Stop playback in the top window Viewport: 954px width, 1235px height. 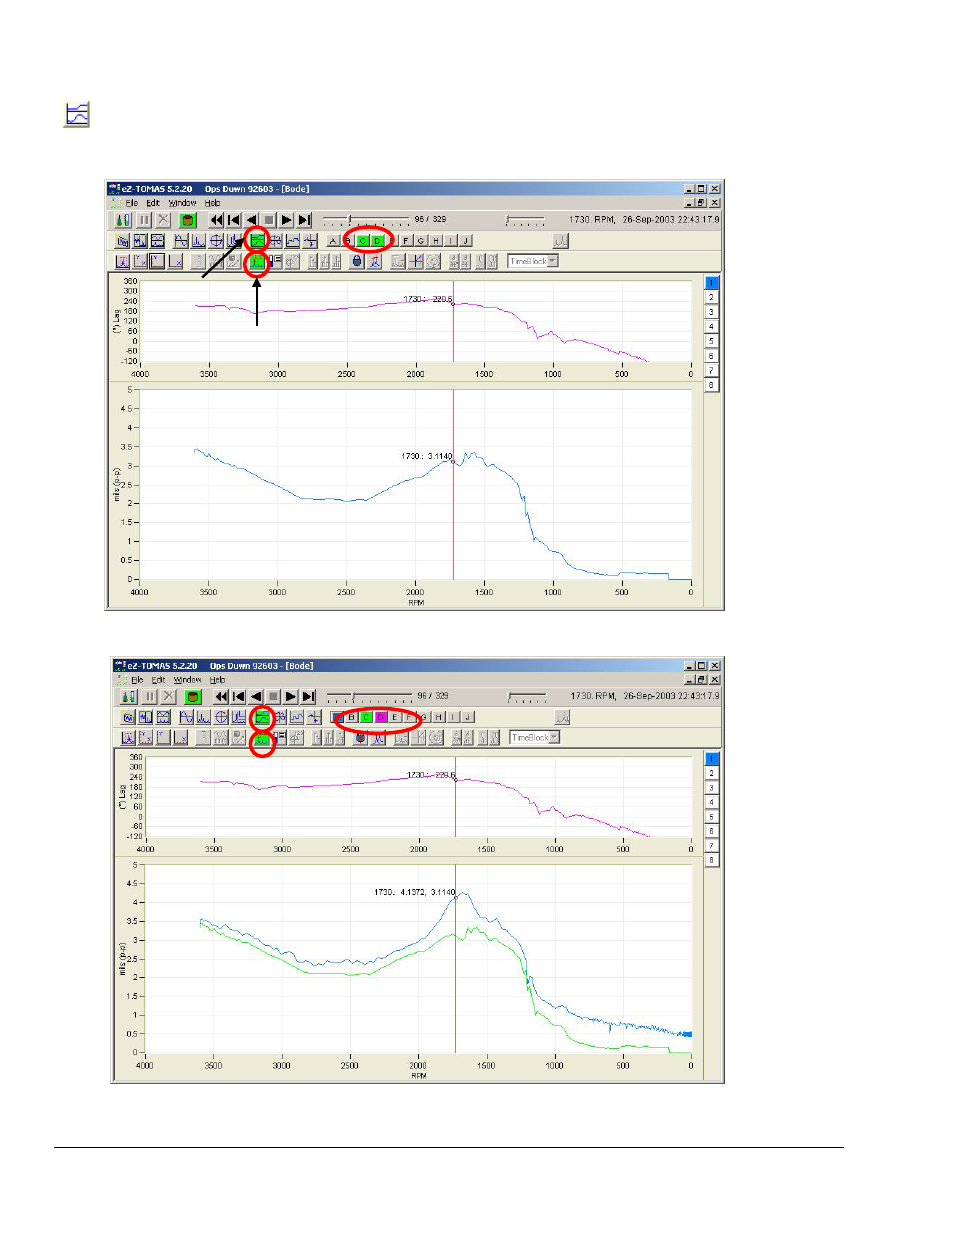tap(269, 220)
